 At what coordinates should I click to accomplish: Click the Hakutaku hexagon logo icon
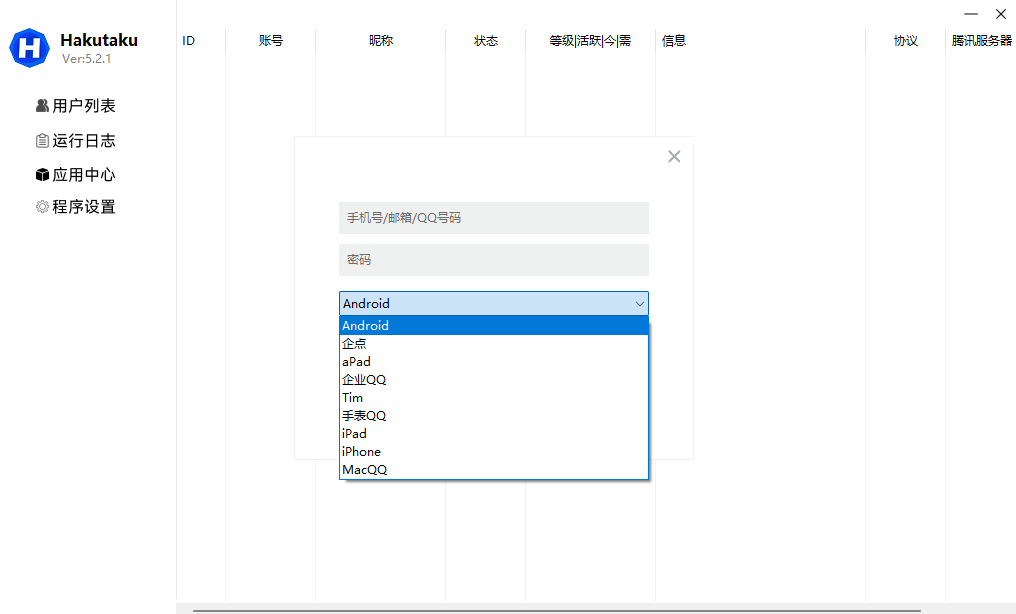pyautogui.click(x=30, y=48)
